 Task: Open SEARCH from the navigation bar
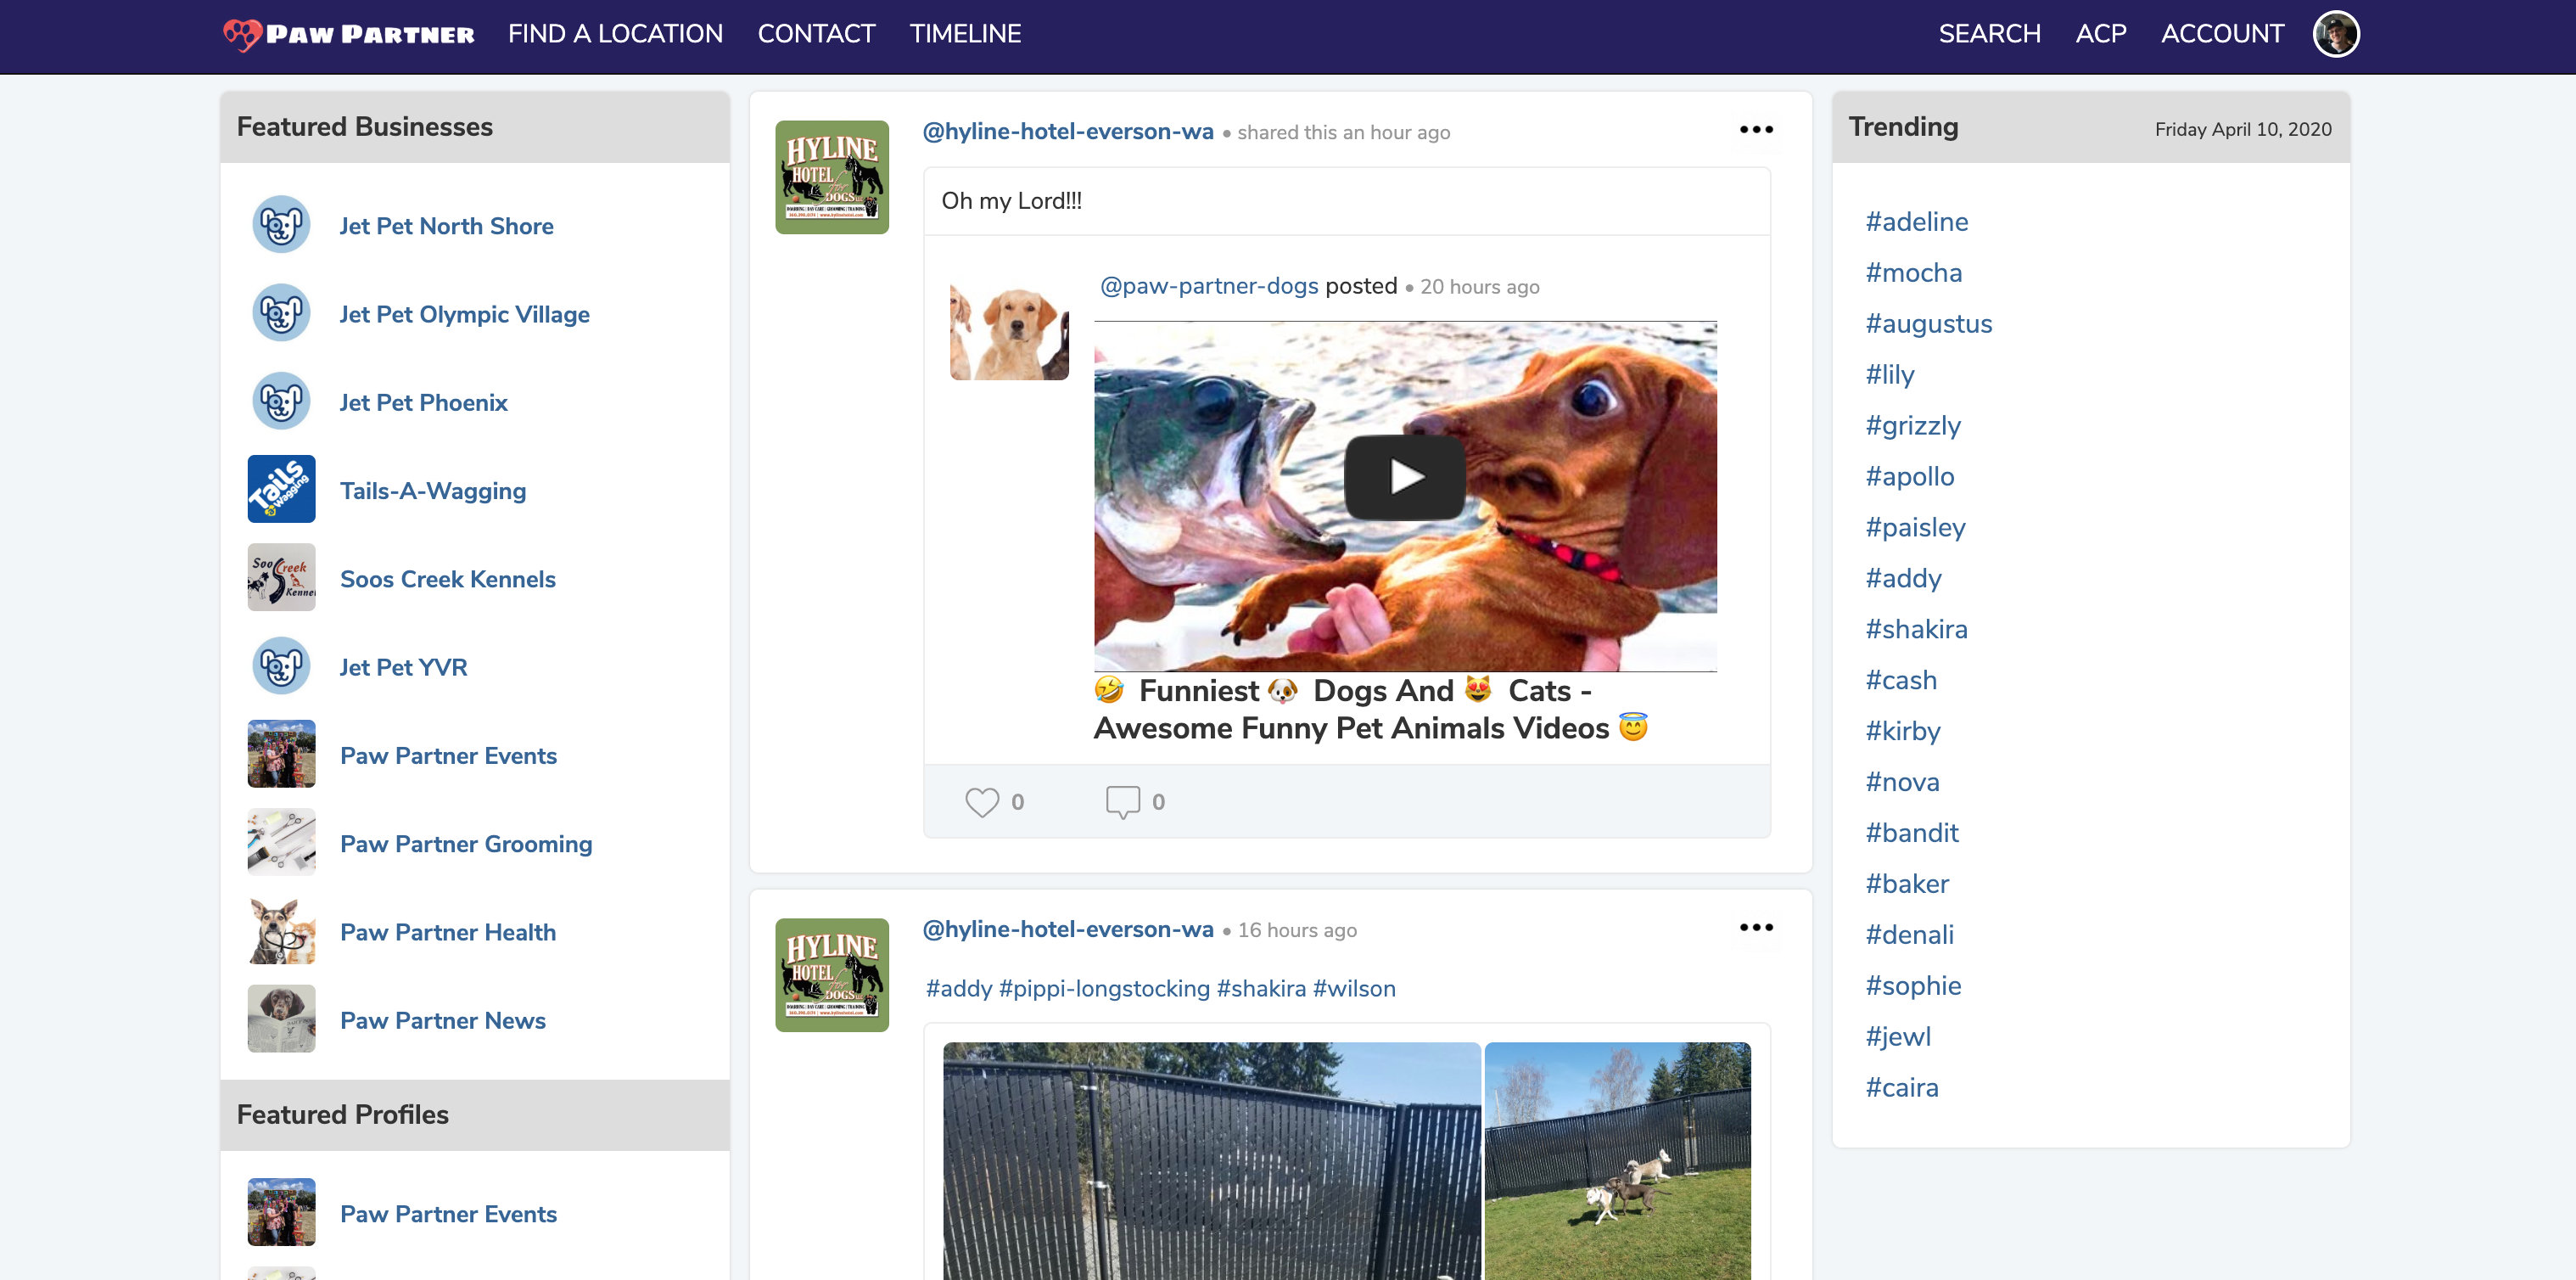tap(1988, 34)
